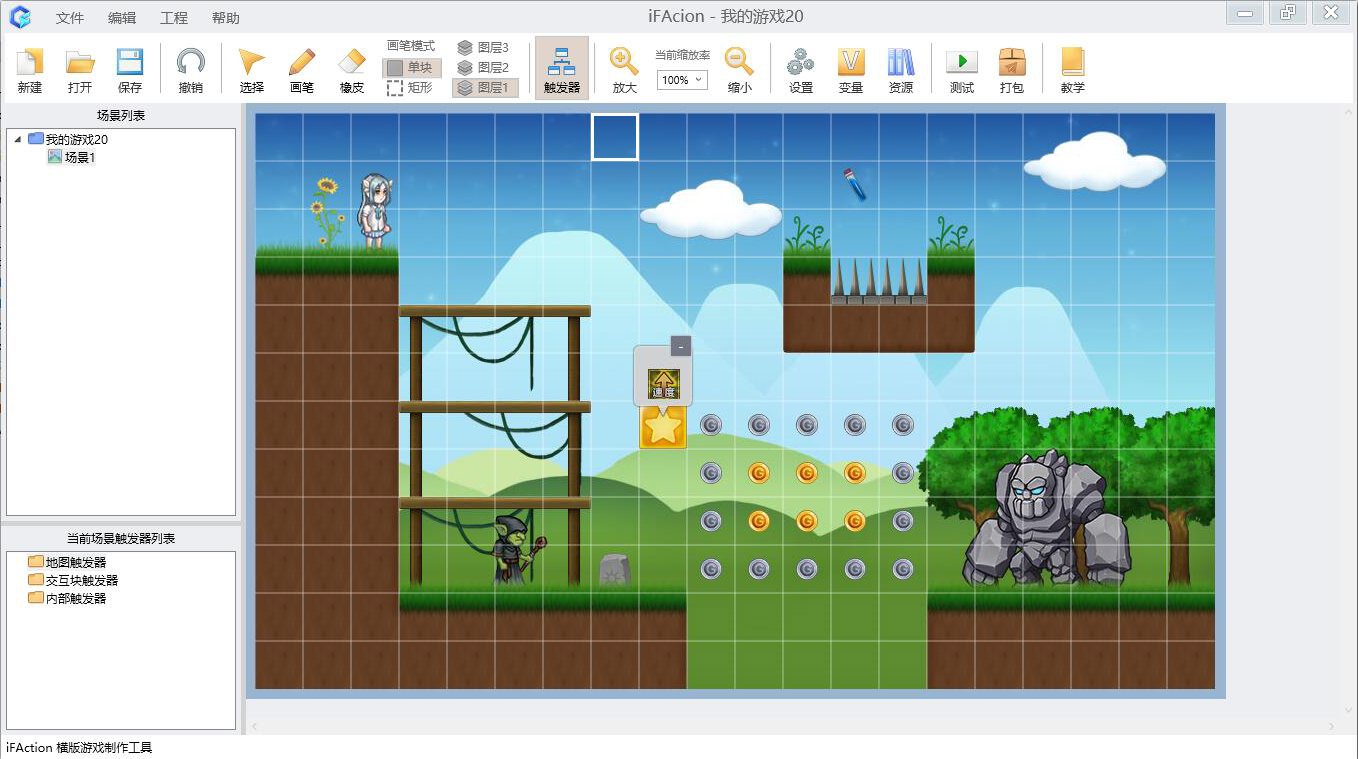Open the 100% zoom ratio dropdown
This screenshot has width=1358, height=759.
682,80
